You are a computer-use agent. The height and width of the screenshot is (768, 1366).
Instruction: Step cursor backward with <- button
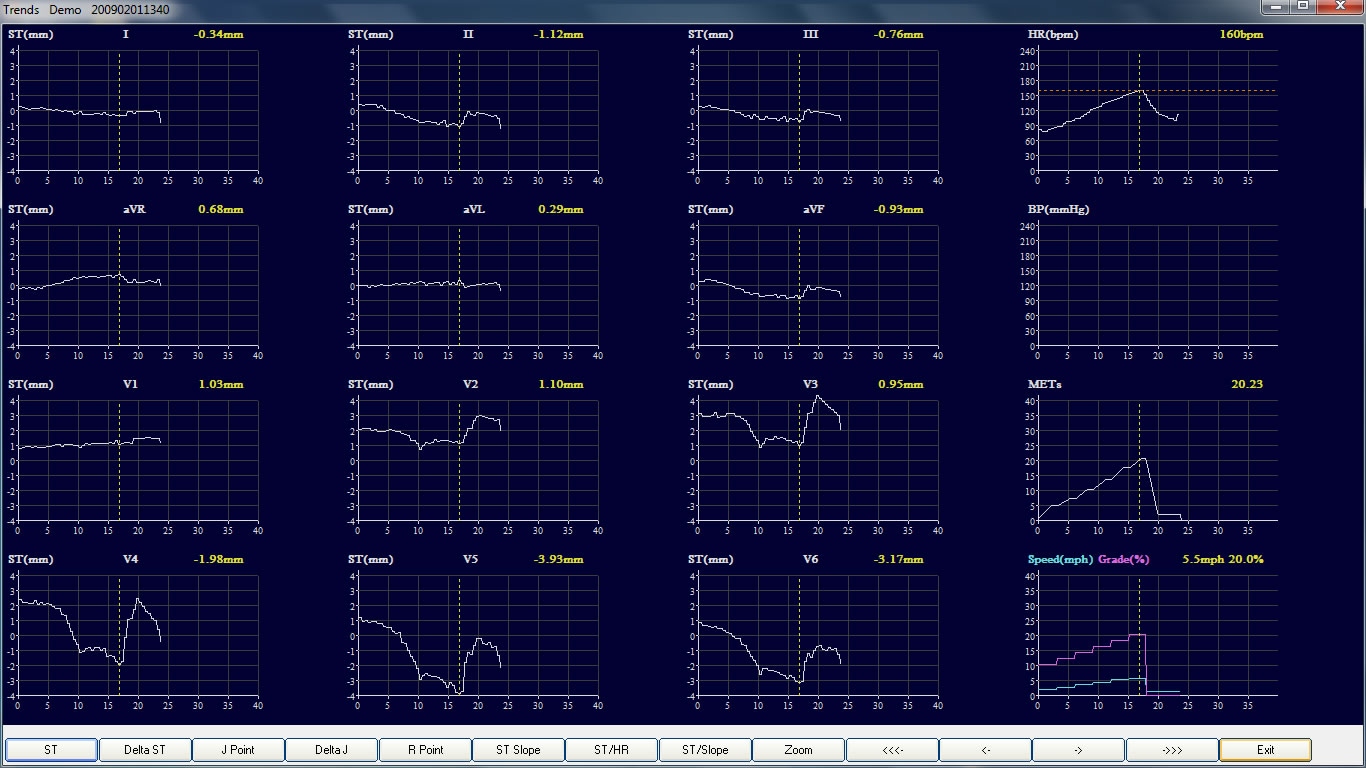[985, 749]
